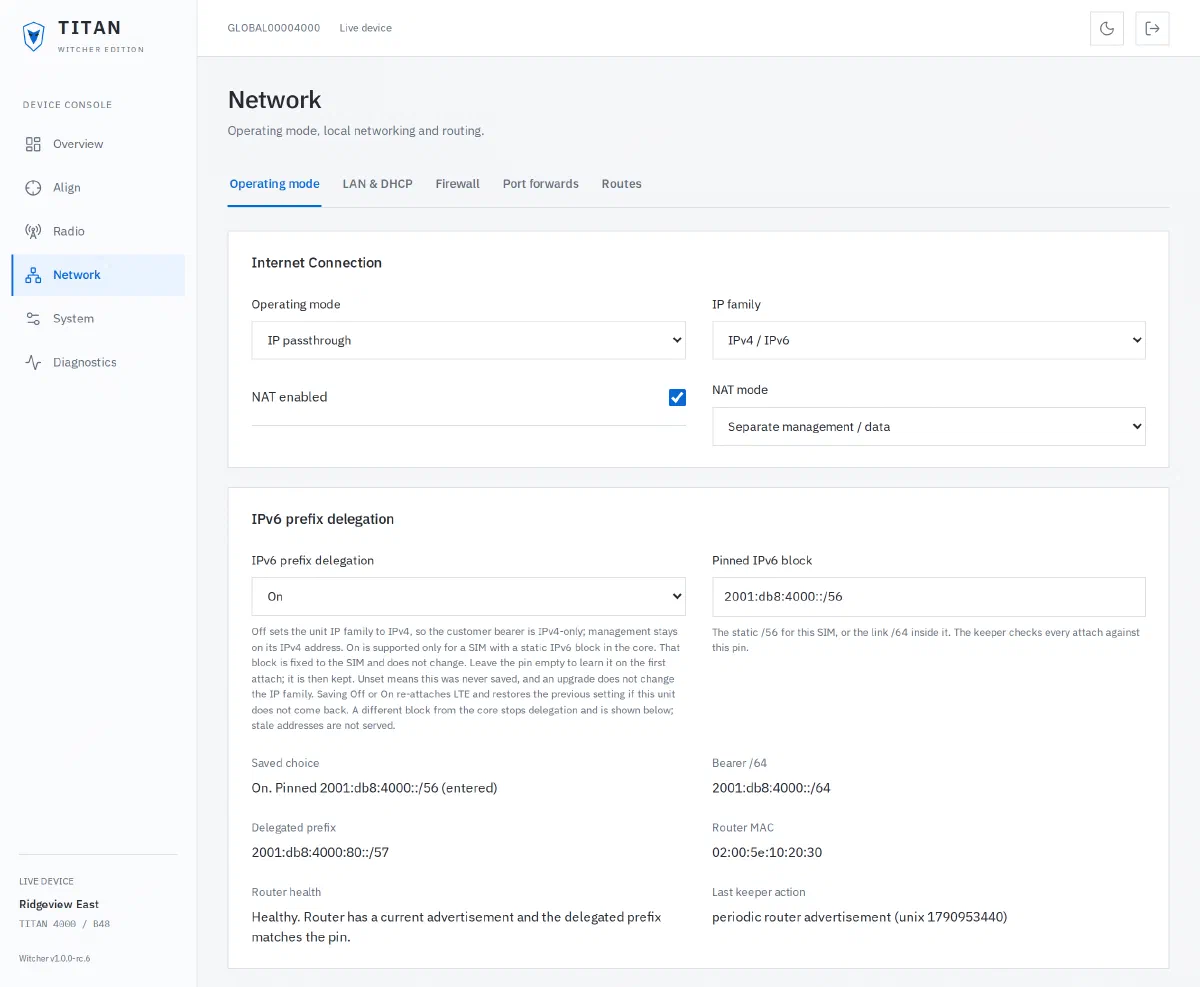Switch to the Port forwards tab
The image size is (1200, 987).
541,184
